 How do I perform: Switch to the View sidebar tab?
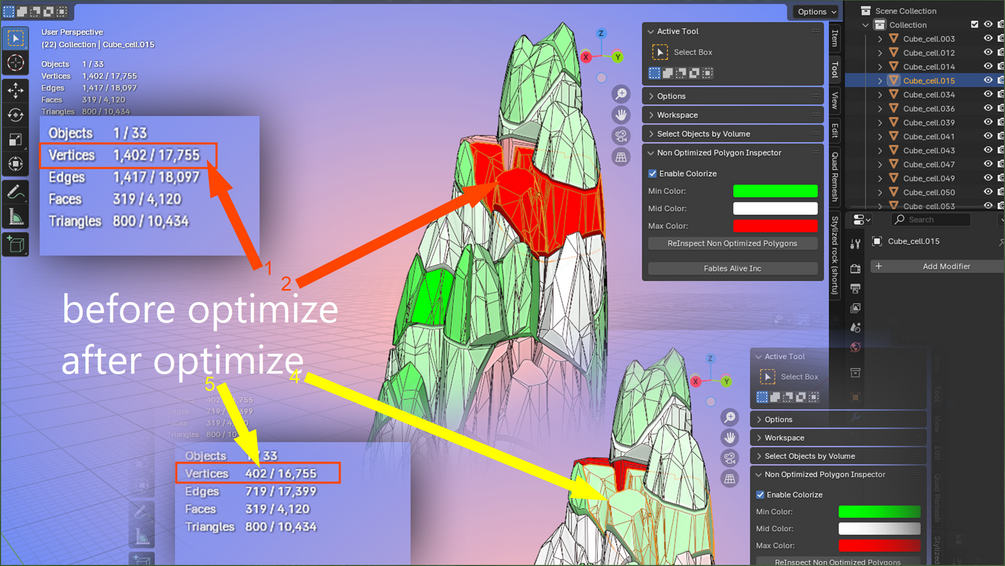pos(835,100)
